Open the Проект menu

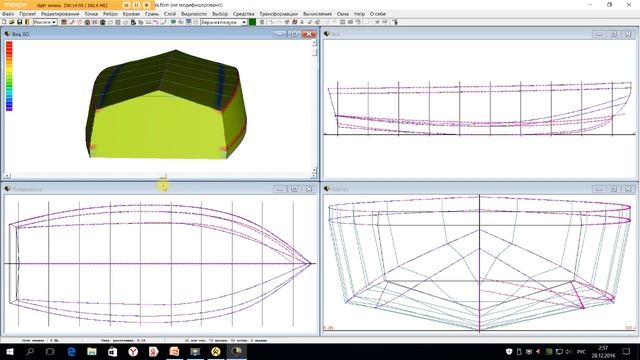pyautogui.click(x=27, y=14)
